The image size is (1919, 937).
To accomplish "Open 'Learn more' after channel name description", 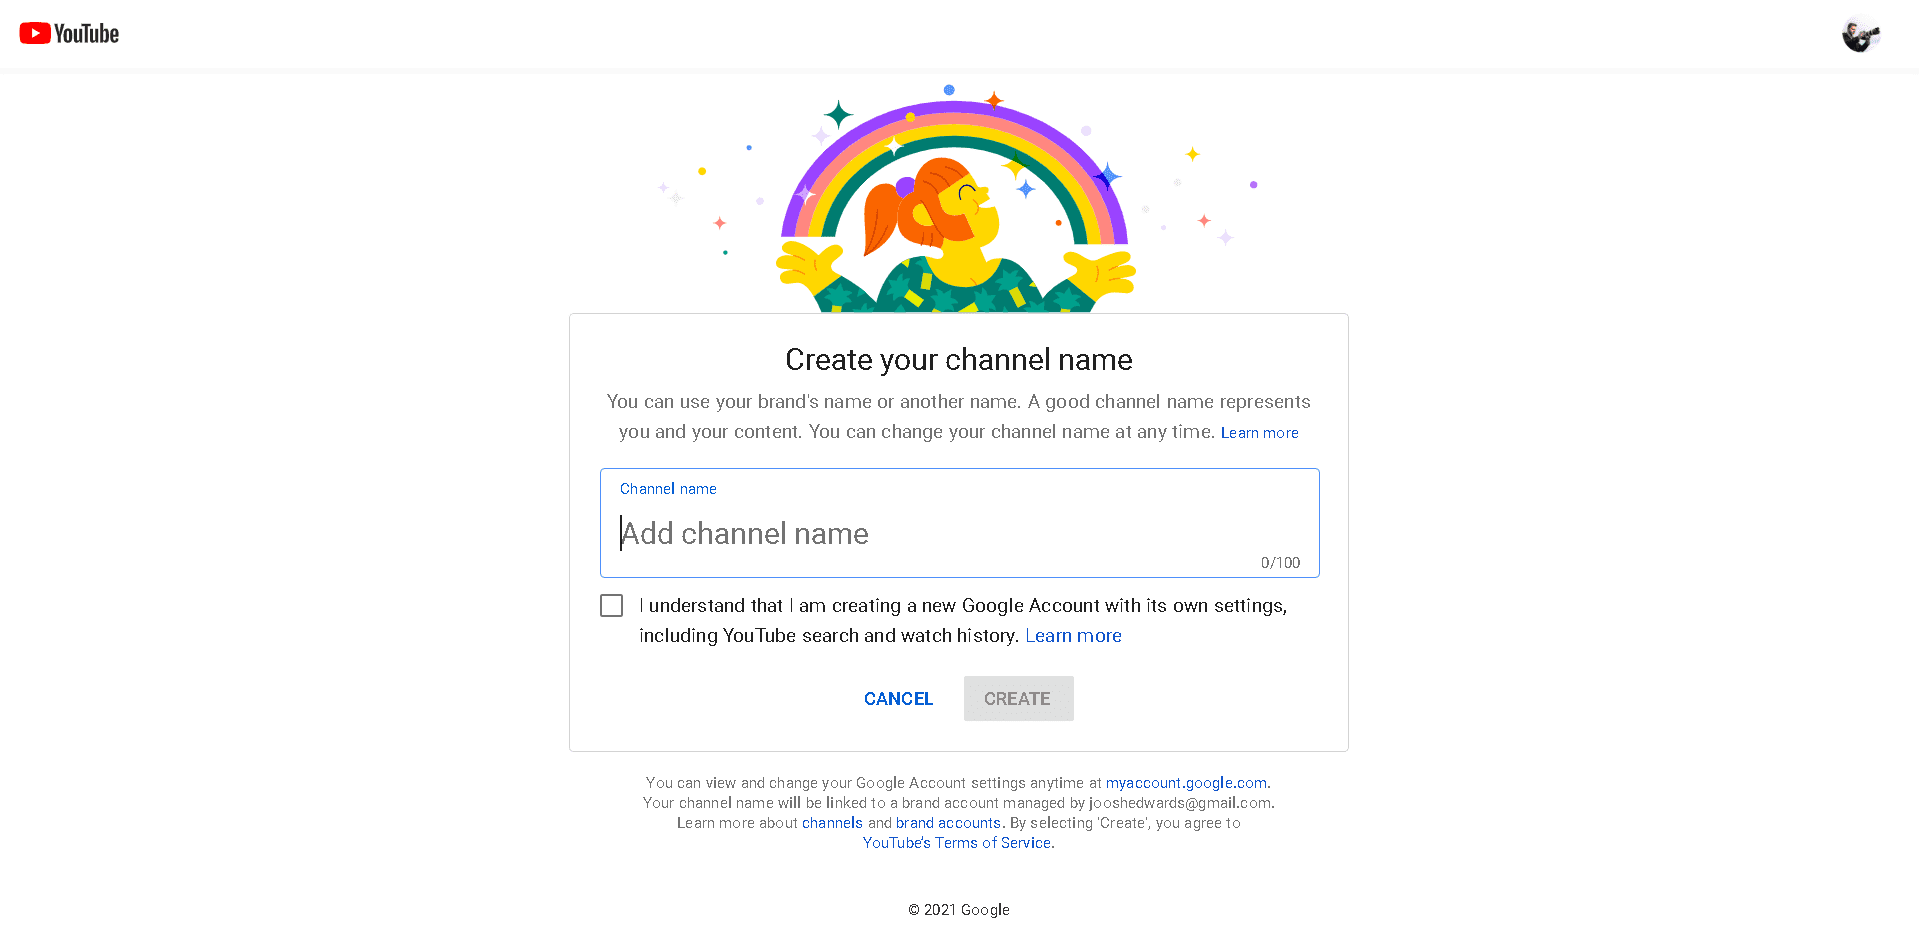I will click(1258, 432).
